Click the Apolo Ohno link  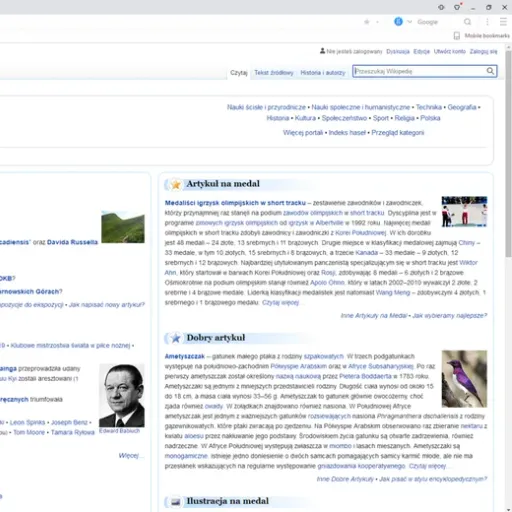(x=327, y=283)
